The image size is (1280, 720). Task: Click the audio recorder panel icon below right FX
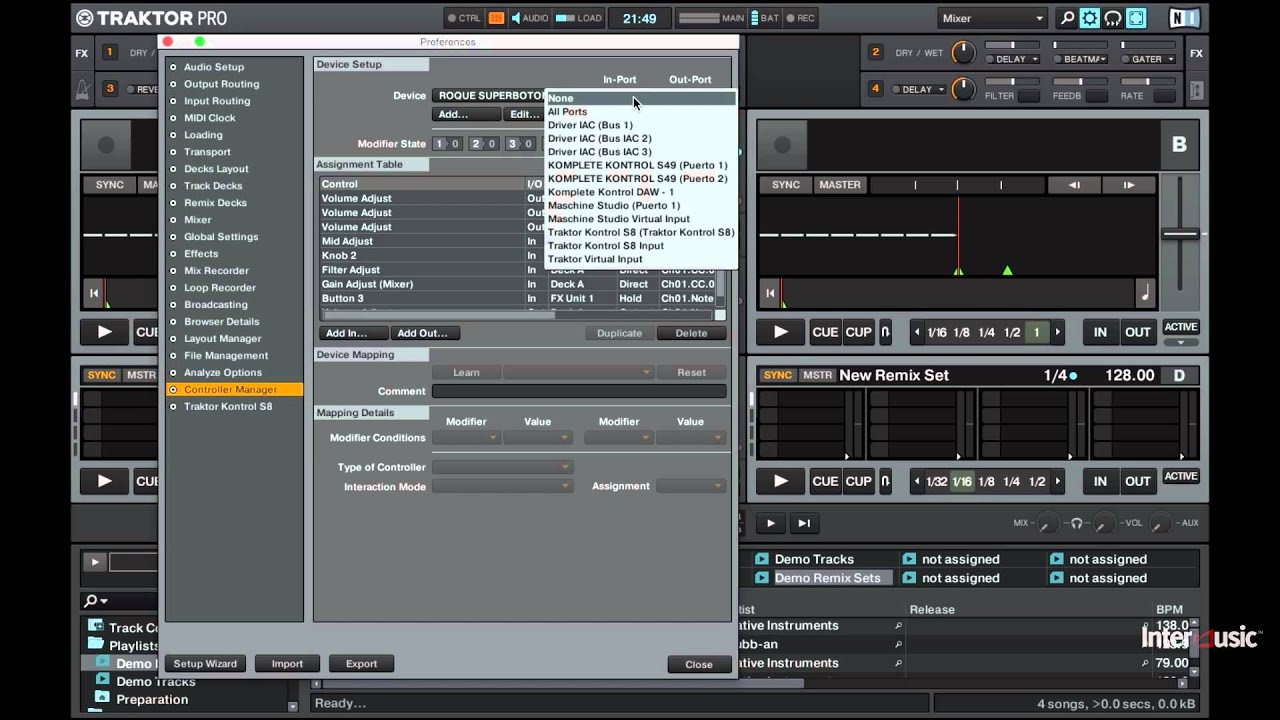click(x=1196, y=90)
